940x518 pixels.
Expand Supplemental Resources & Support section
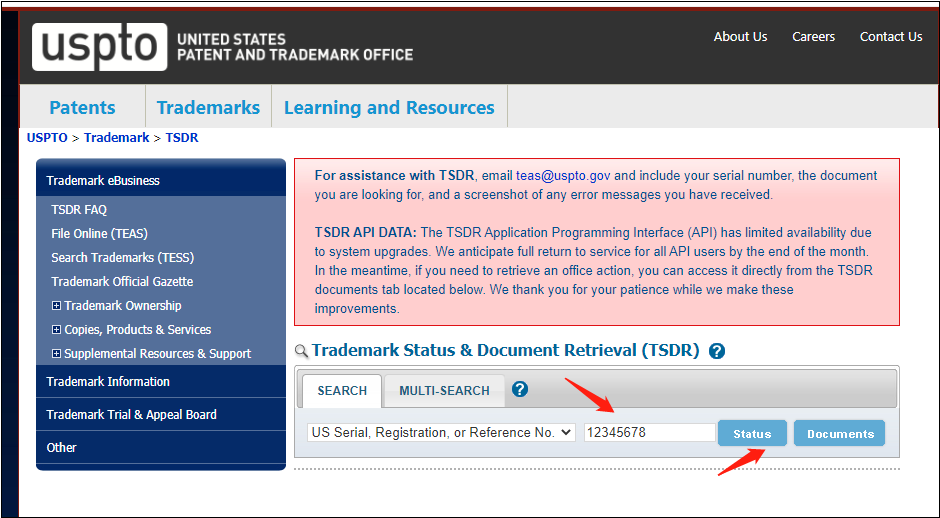tap(56, 354)
